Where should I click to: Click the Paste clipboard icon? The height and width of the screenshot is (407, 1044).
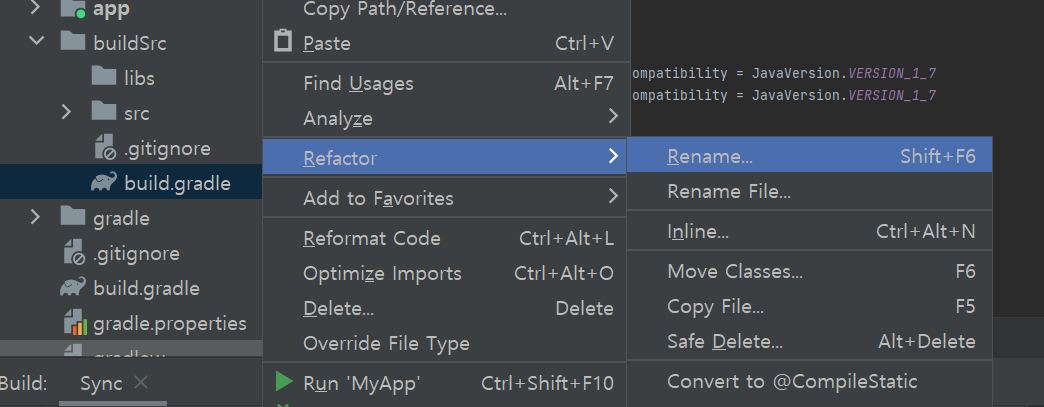pos(283,41)
